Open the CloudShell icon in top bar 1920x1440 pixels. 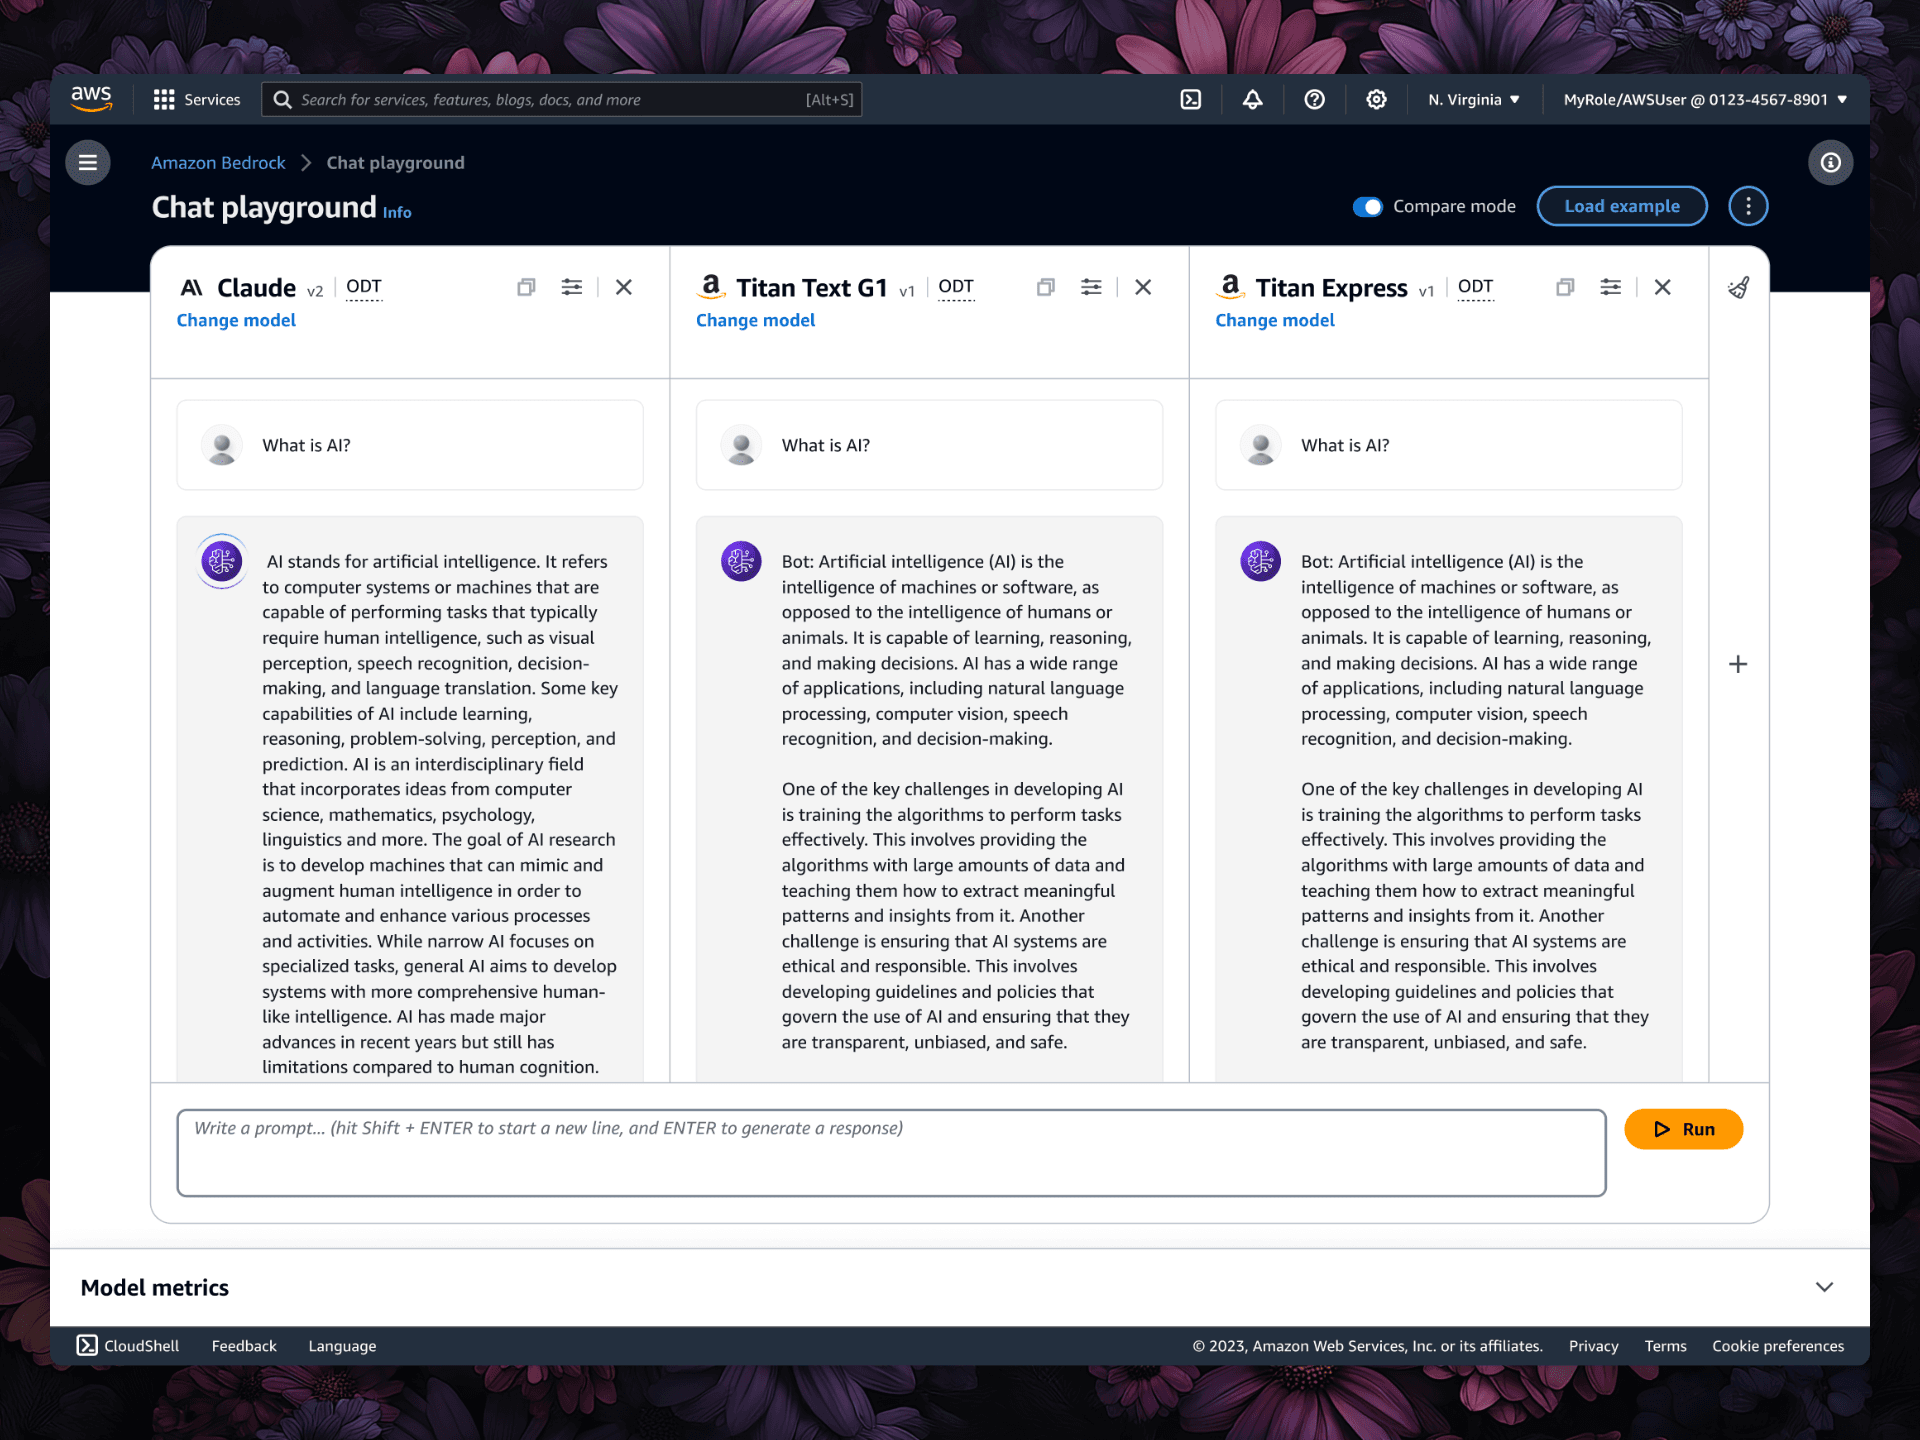[1190, 100]
